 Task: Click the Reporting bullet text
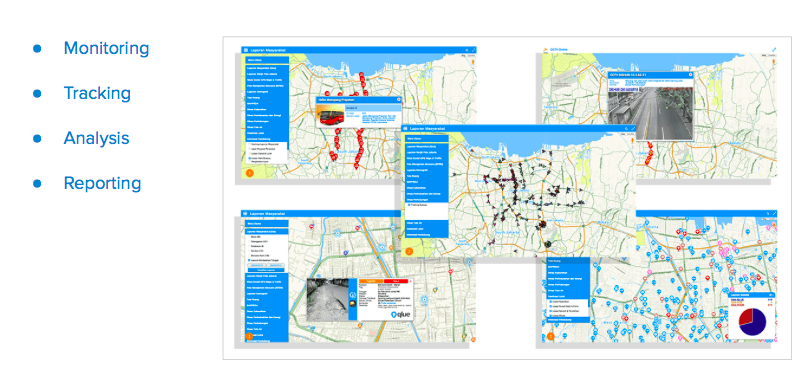click(102, 183)
